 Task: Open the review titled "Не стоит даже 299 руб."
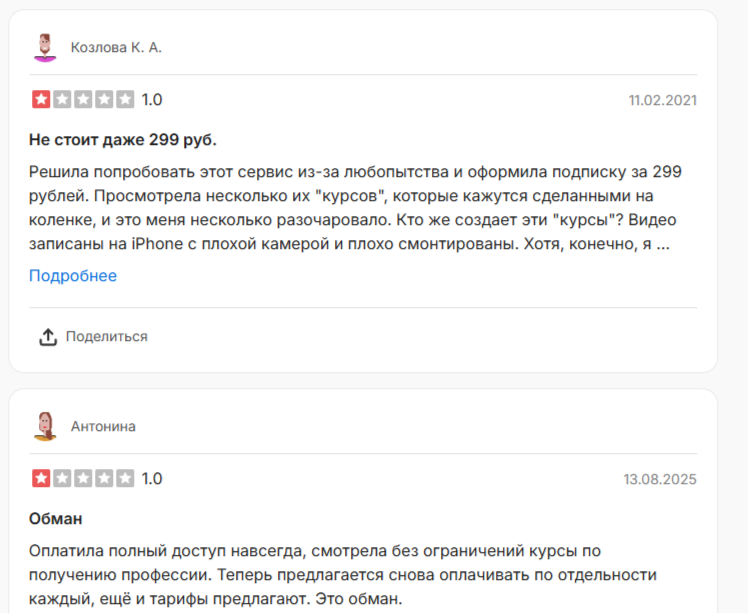tap(123, 138)
